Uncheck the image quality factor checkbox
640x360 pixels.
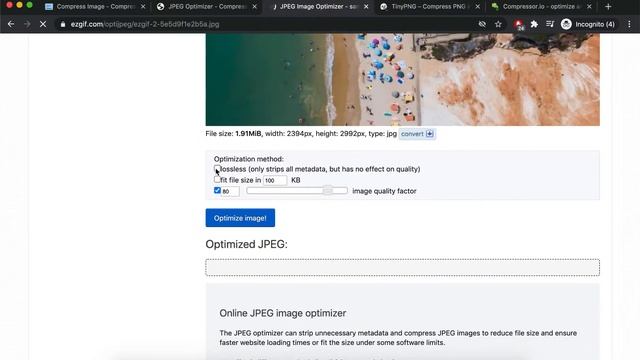[217, 190]
